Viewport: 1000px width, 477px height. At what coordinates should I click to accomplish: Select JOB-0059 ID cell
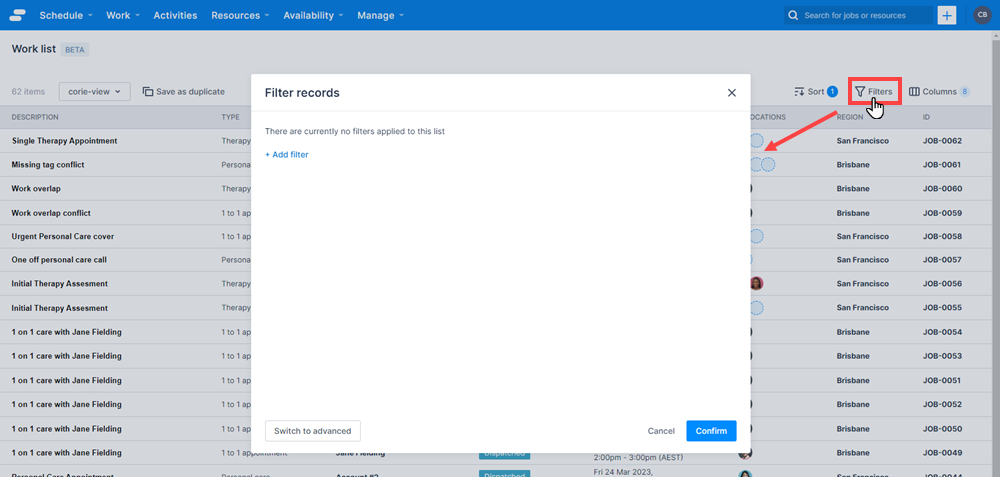point(942,213)
